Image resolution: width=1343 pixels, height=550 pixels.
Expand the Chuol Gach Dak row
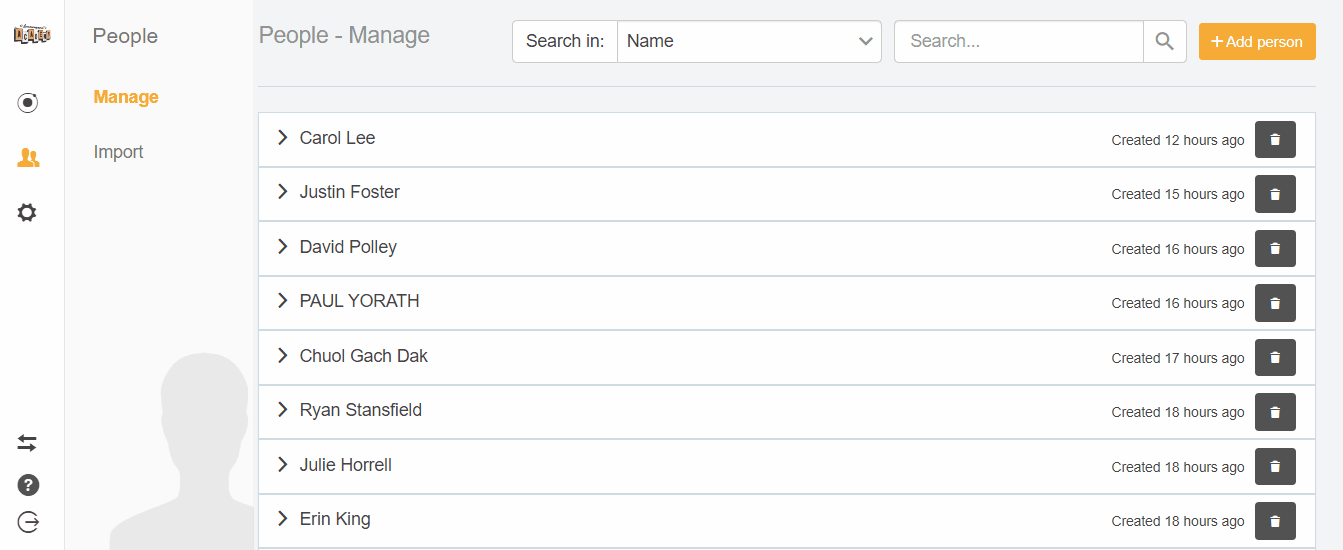coord(282,356)
